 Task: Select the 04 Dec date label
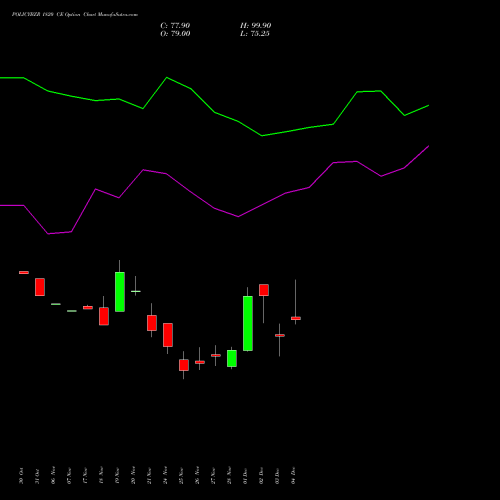coord(293,476)
